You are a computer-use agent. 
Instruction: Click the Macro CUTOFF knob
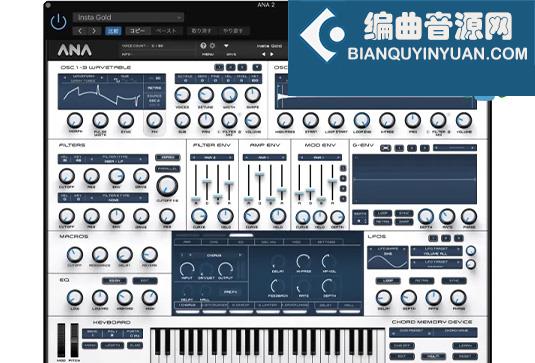[x=74, y=255]
